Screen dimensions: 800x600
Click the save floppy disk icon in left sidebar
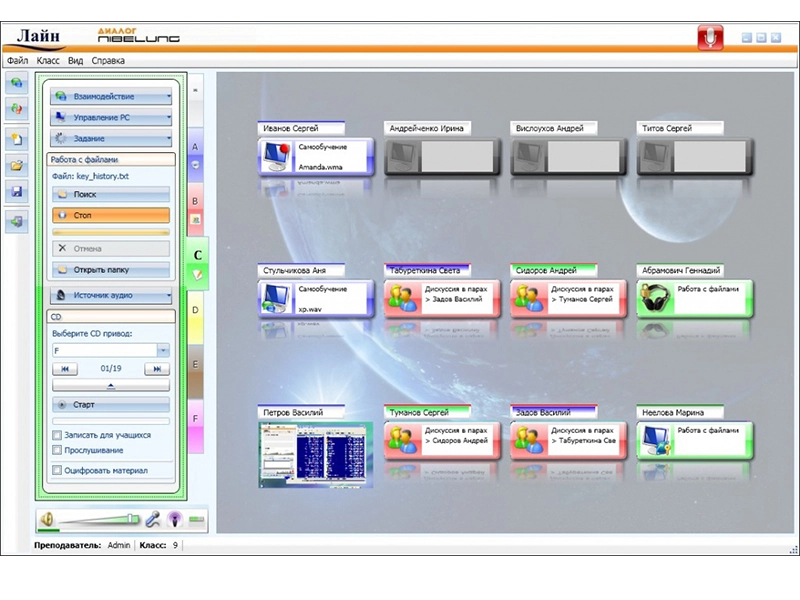click(17, 192)
